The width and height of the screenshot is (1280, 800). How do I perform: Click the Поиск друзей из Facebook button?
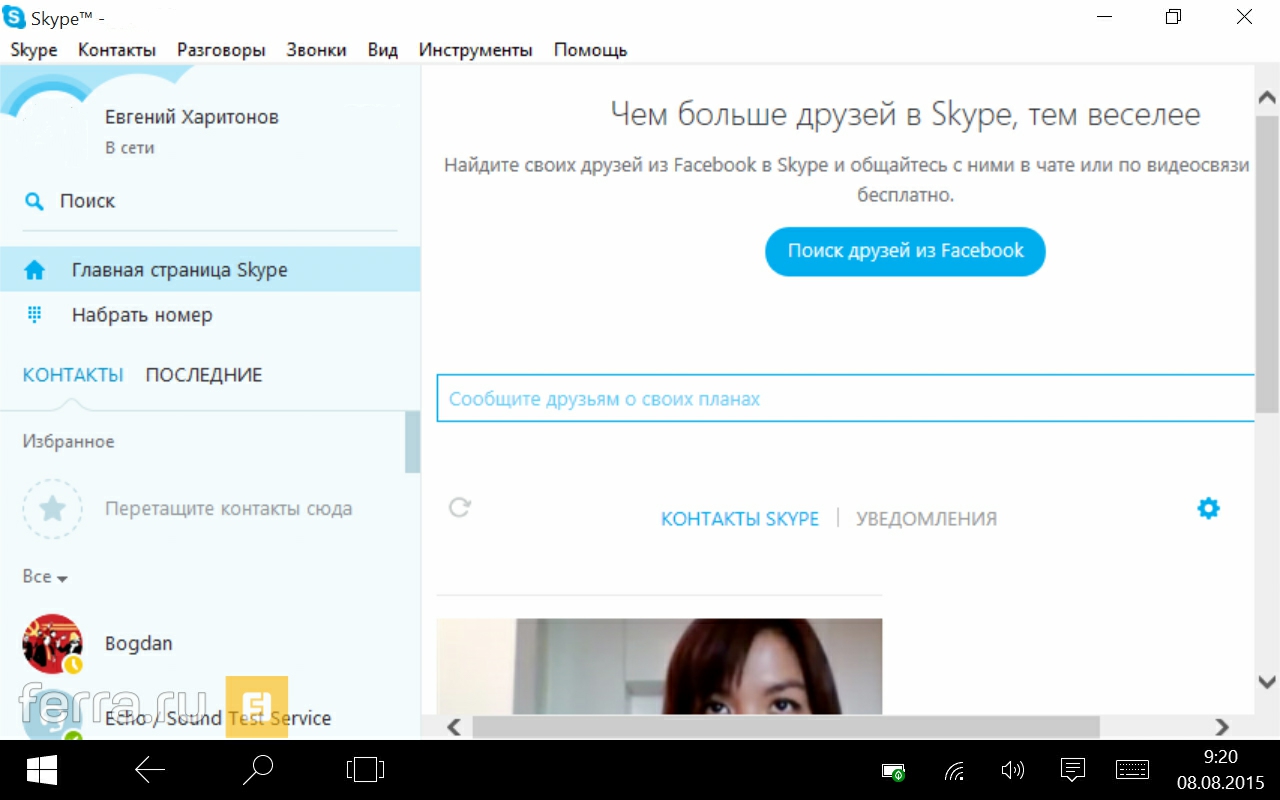click(x=905, y=251)
